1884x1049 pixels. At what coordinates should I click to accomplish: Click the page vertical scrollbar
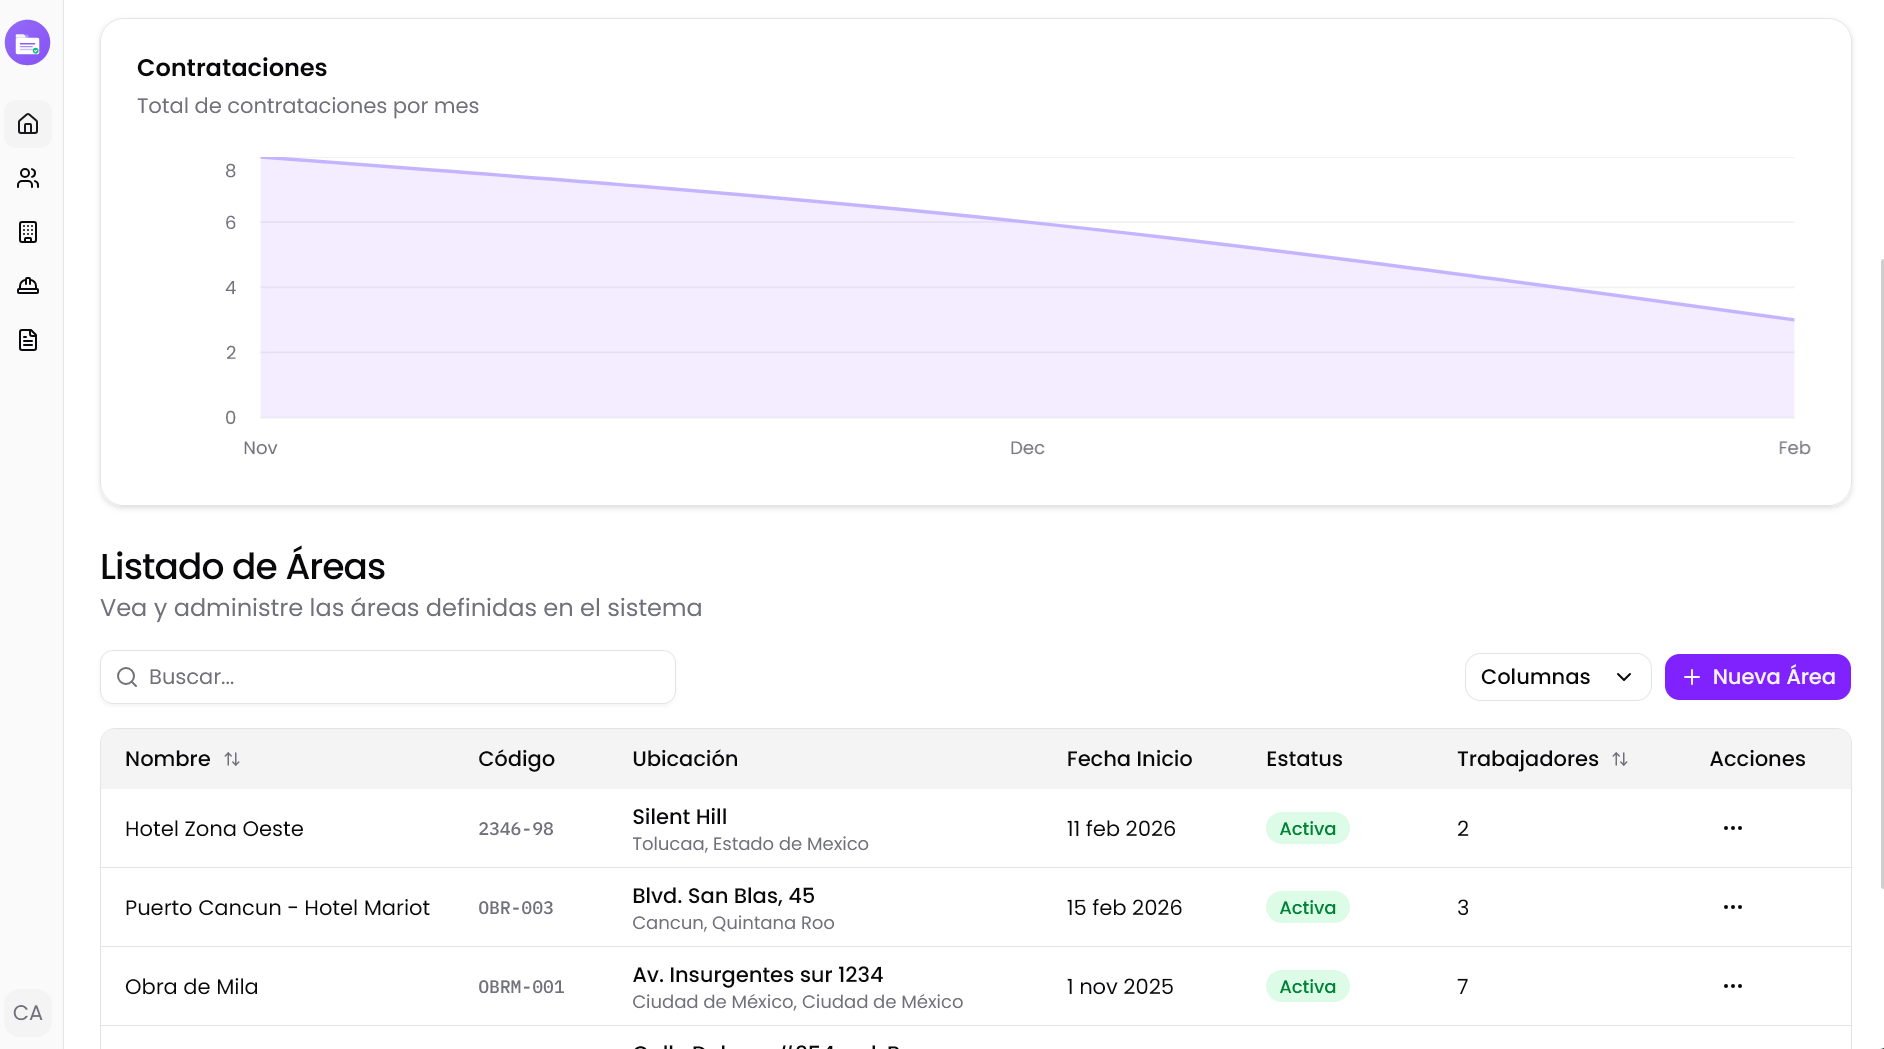[x=1880, y=570]
